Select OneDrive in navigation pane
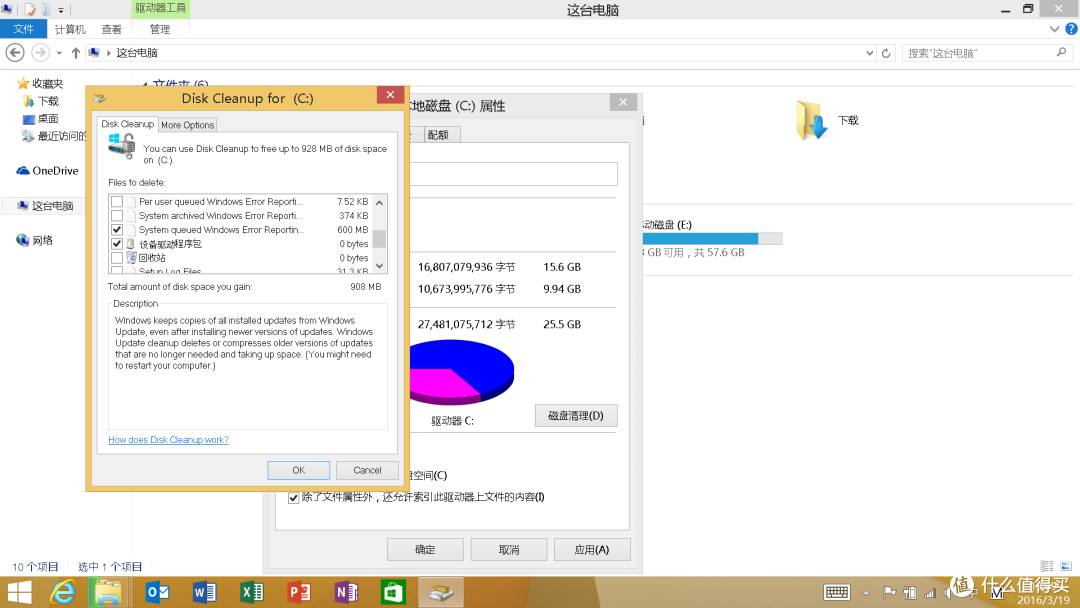This screenshot has width=1080, height=608. coord(48,171)
